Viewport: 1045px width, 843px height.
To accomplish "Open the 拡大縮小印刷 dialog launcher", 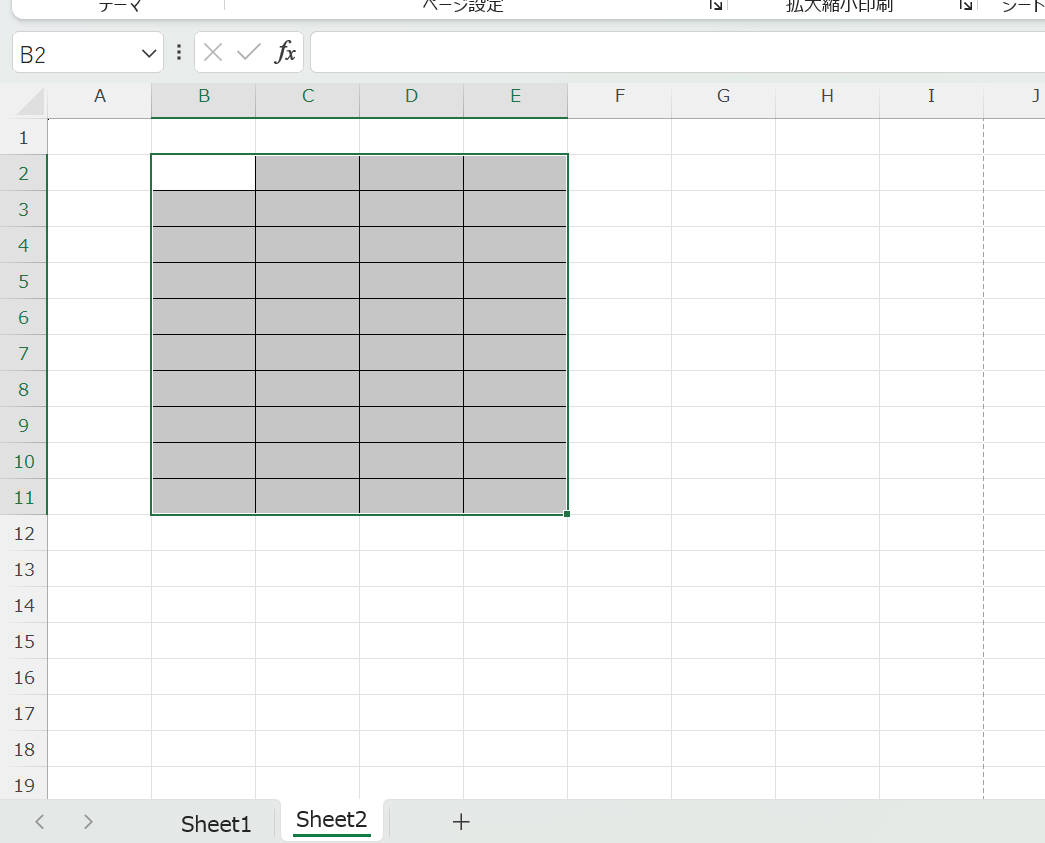I will click(966, 6).
